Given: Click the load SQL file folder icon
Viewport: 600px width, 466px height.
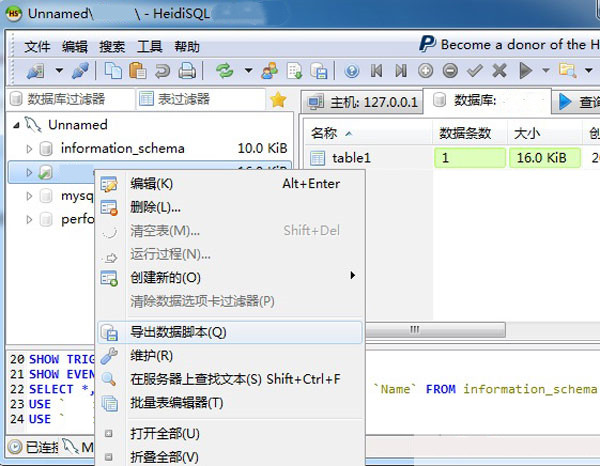Looking at the screenshot, I should [567, 71].
